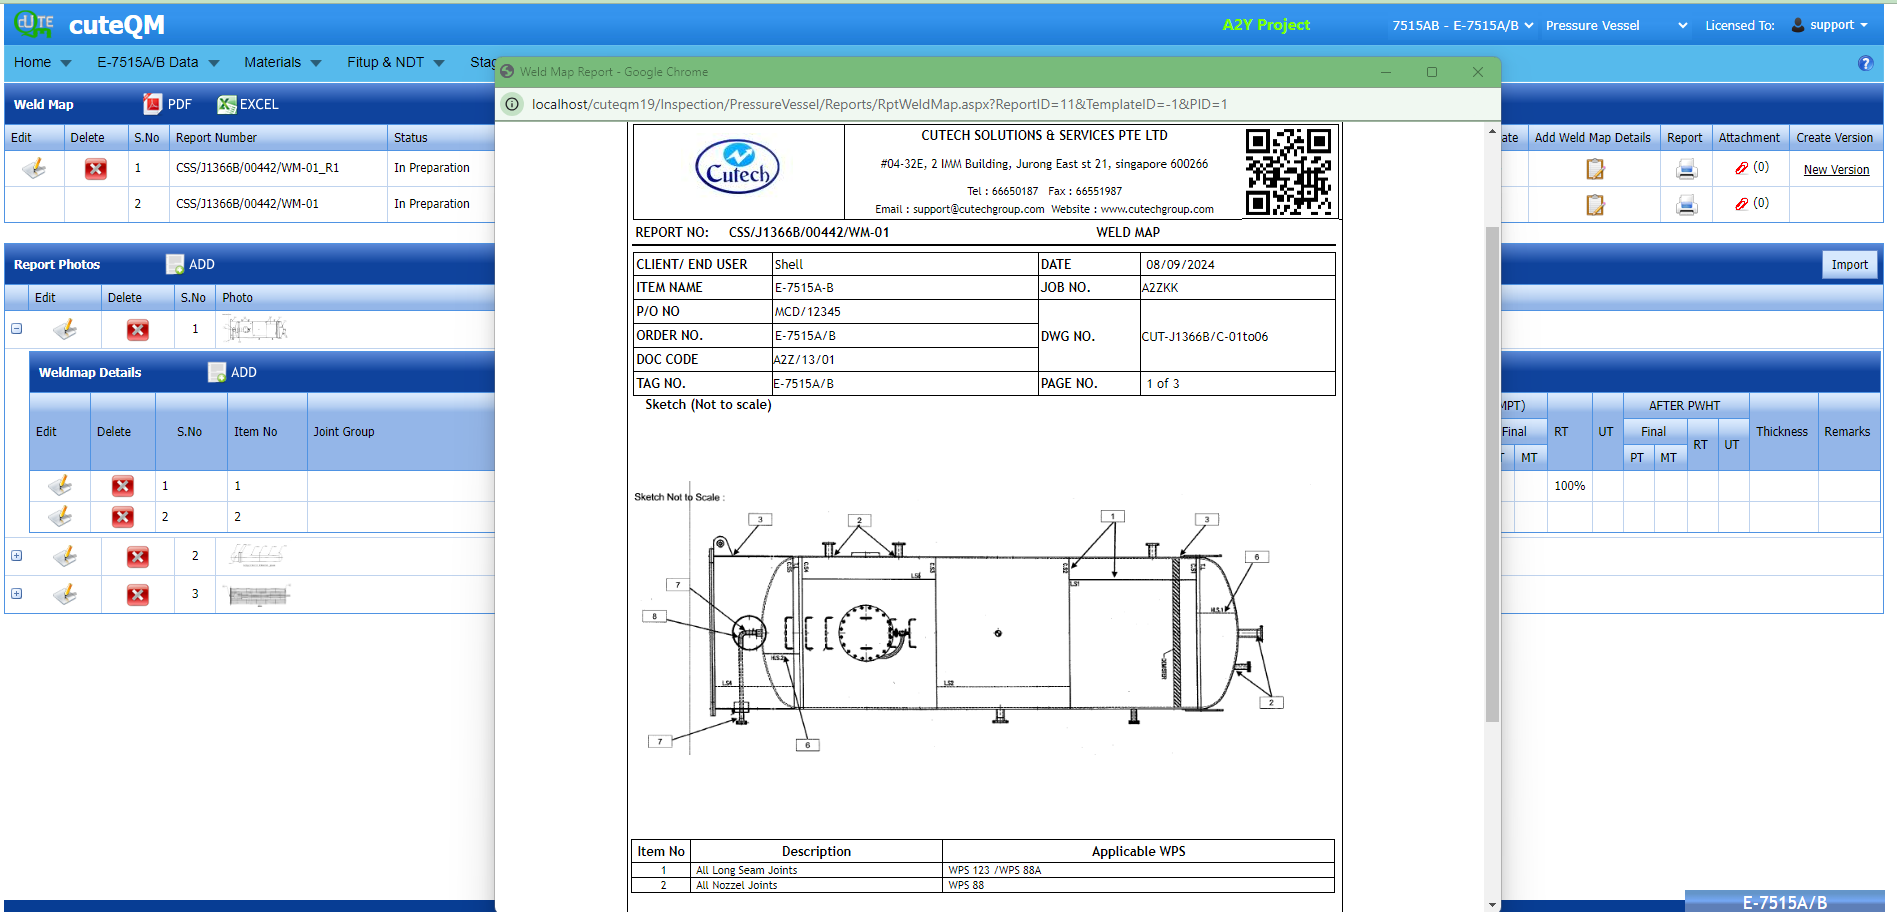The image size is (1897, 912).
Task: Open the Materials menu
Action: pyautogui.click(x=282, y=62)
